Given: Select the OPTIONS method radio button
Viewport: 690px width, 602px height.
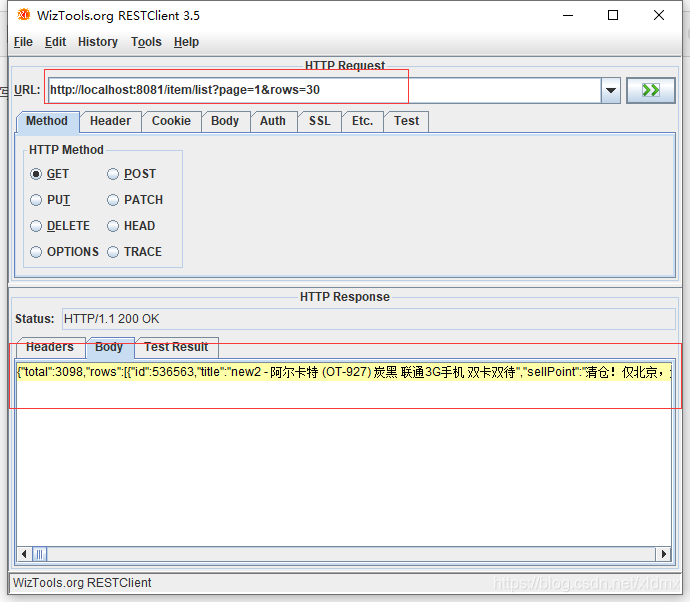Looking at the screenshot, I should [x=36, y=252].
